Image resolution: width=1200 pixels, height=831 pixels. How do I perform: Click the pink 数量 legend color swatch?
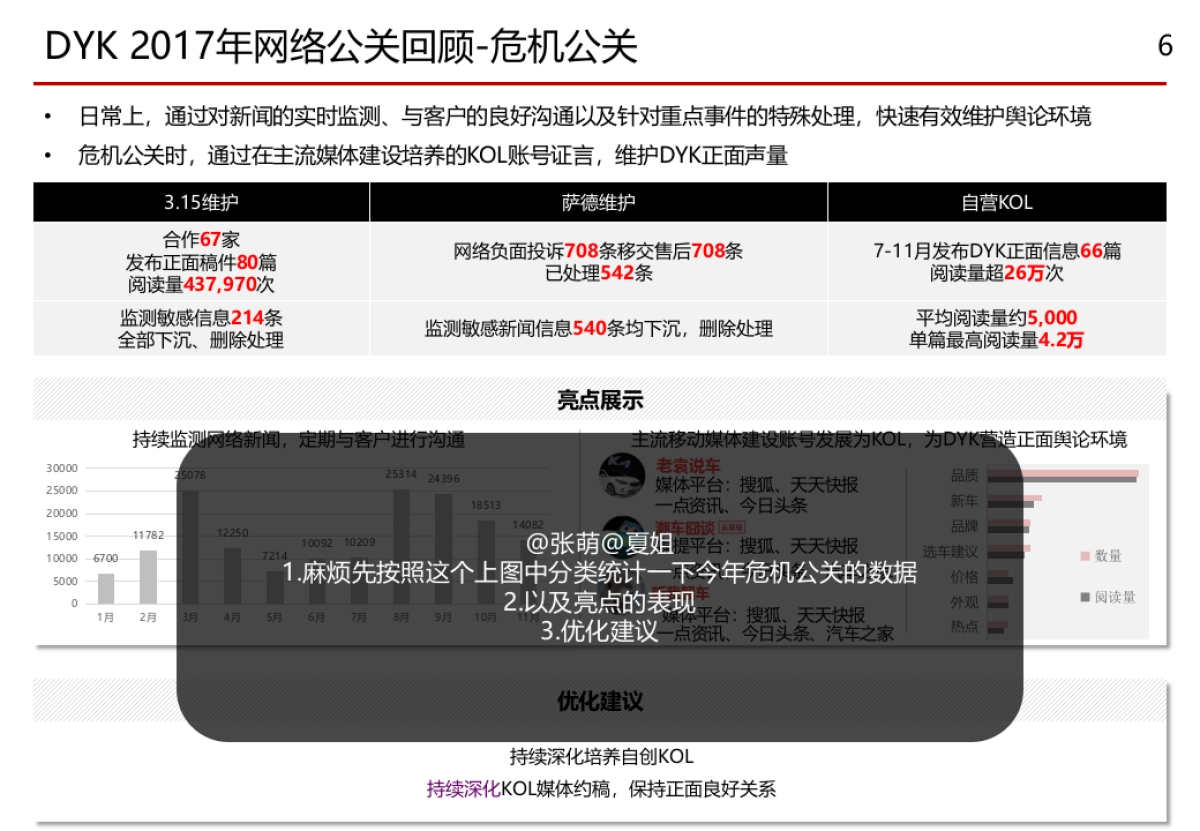[x=1085, y=555]
